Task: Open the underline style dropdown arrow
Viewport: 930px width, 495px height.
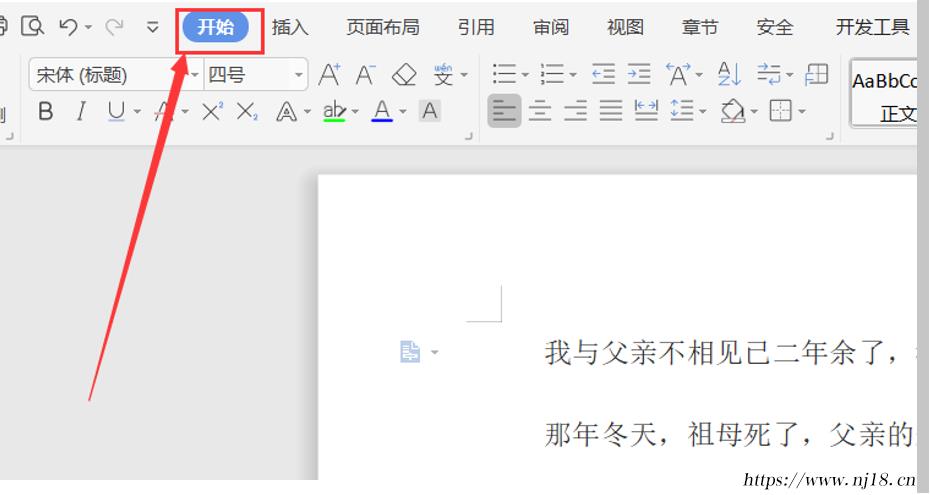Action: (x=137, y=111)
